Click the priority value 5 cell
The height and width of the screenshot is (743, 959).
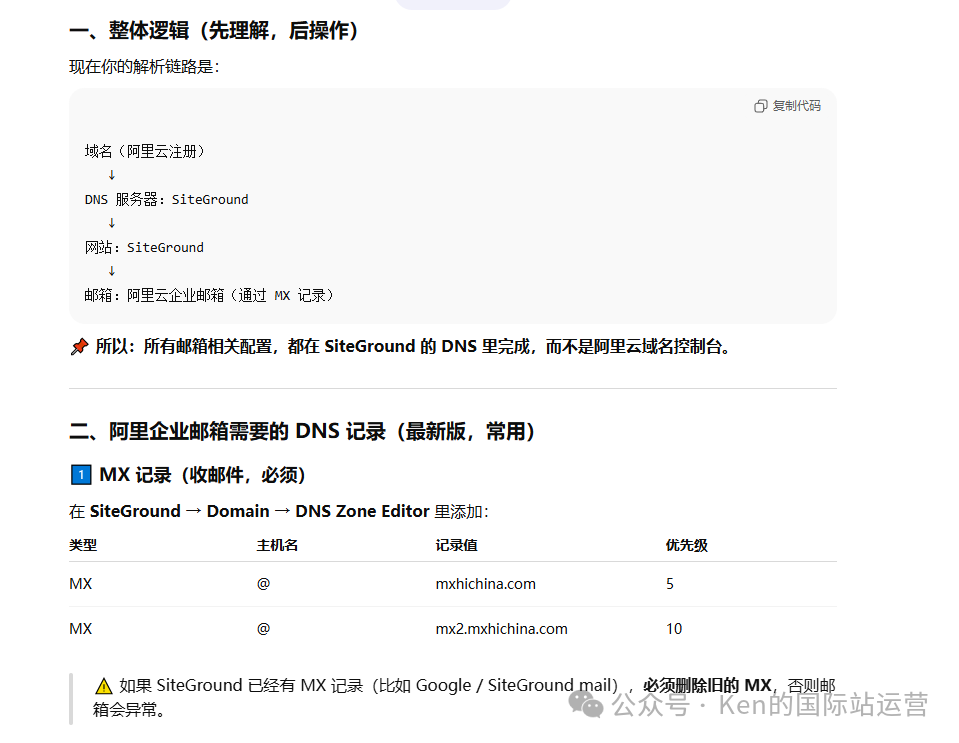[x=669, y=583]
